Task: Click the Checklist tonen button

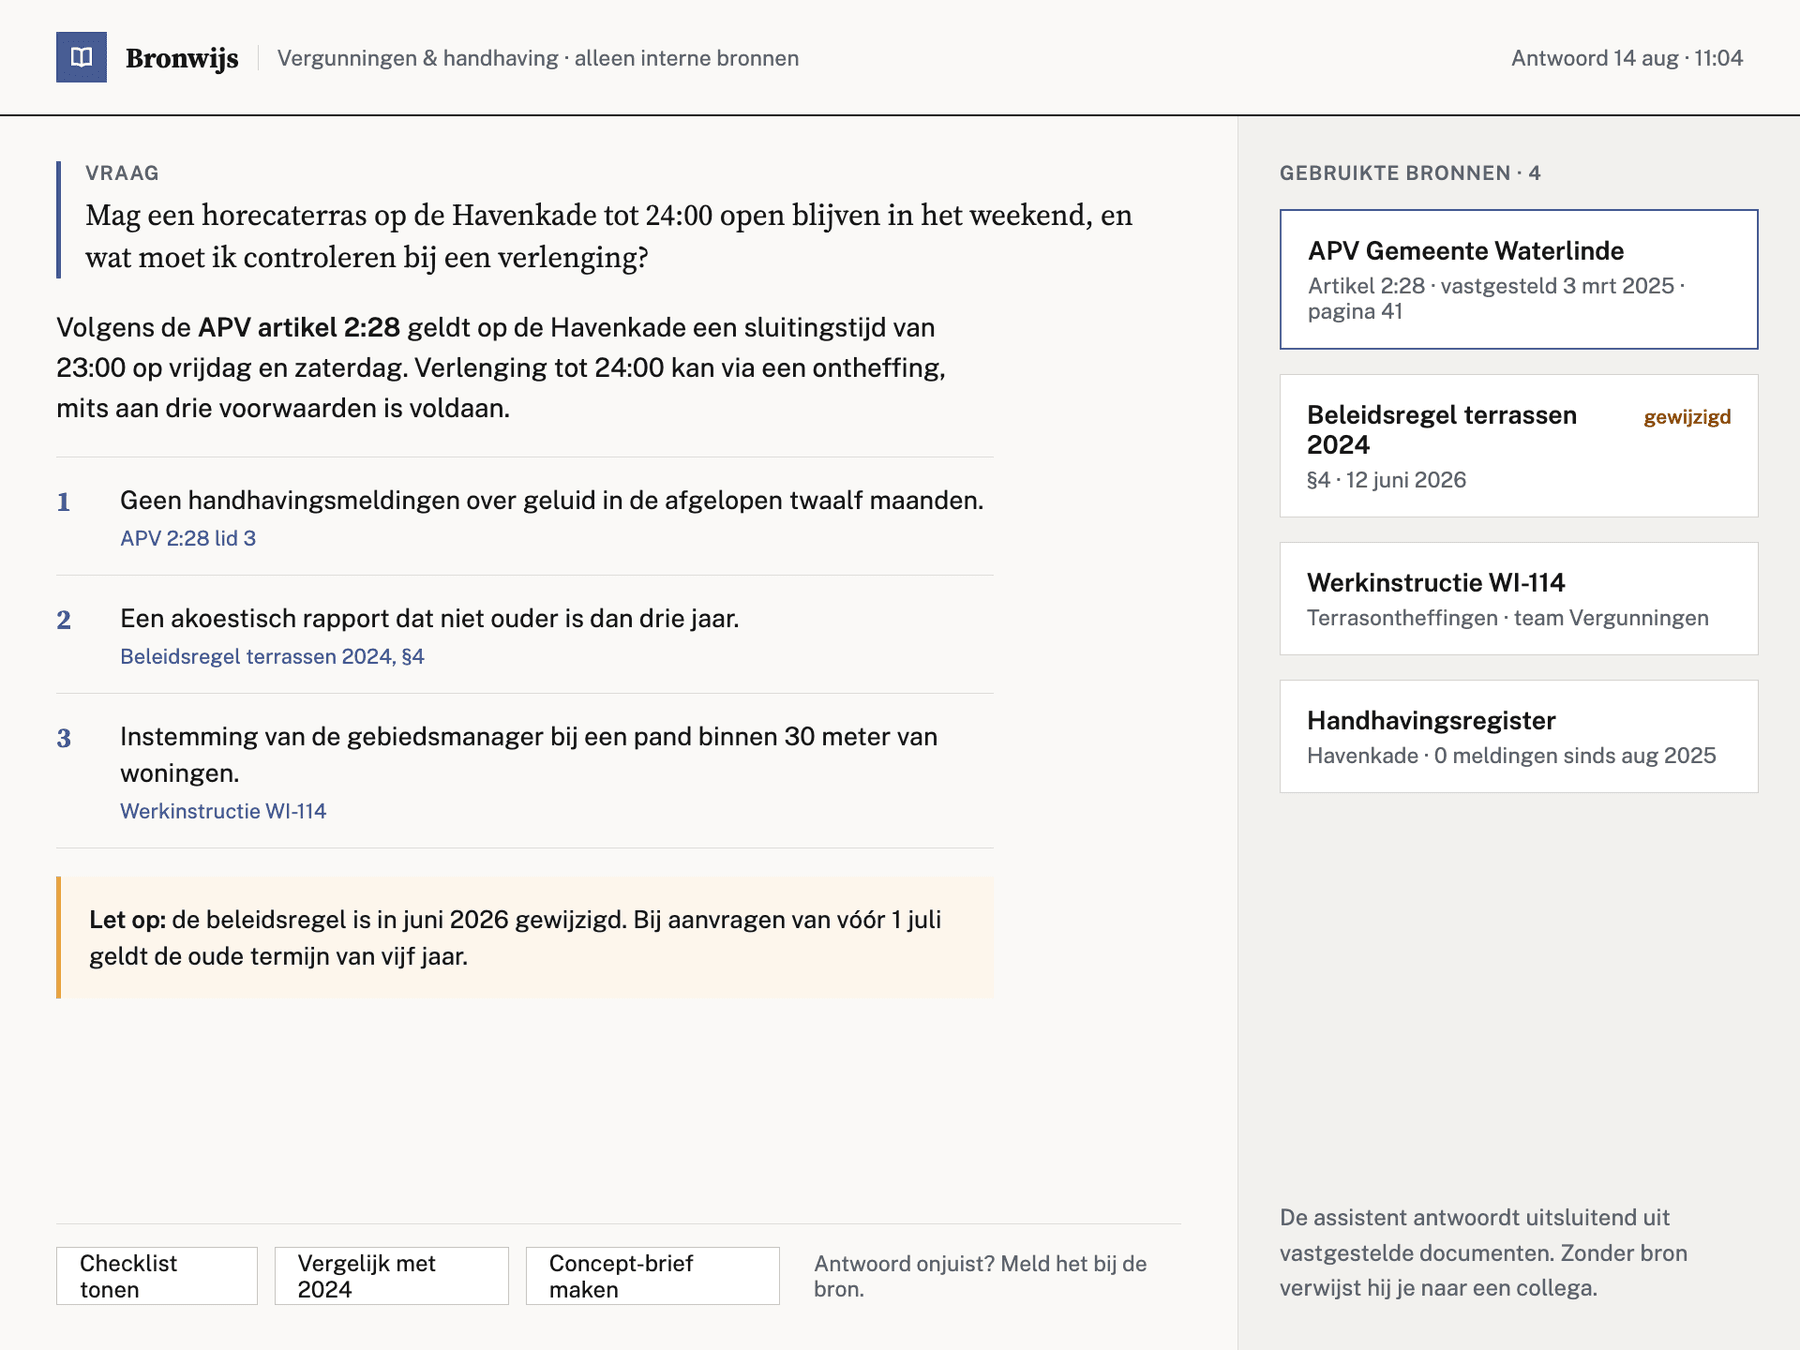Action: pos(157,1276)
